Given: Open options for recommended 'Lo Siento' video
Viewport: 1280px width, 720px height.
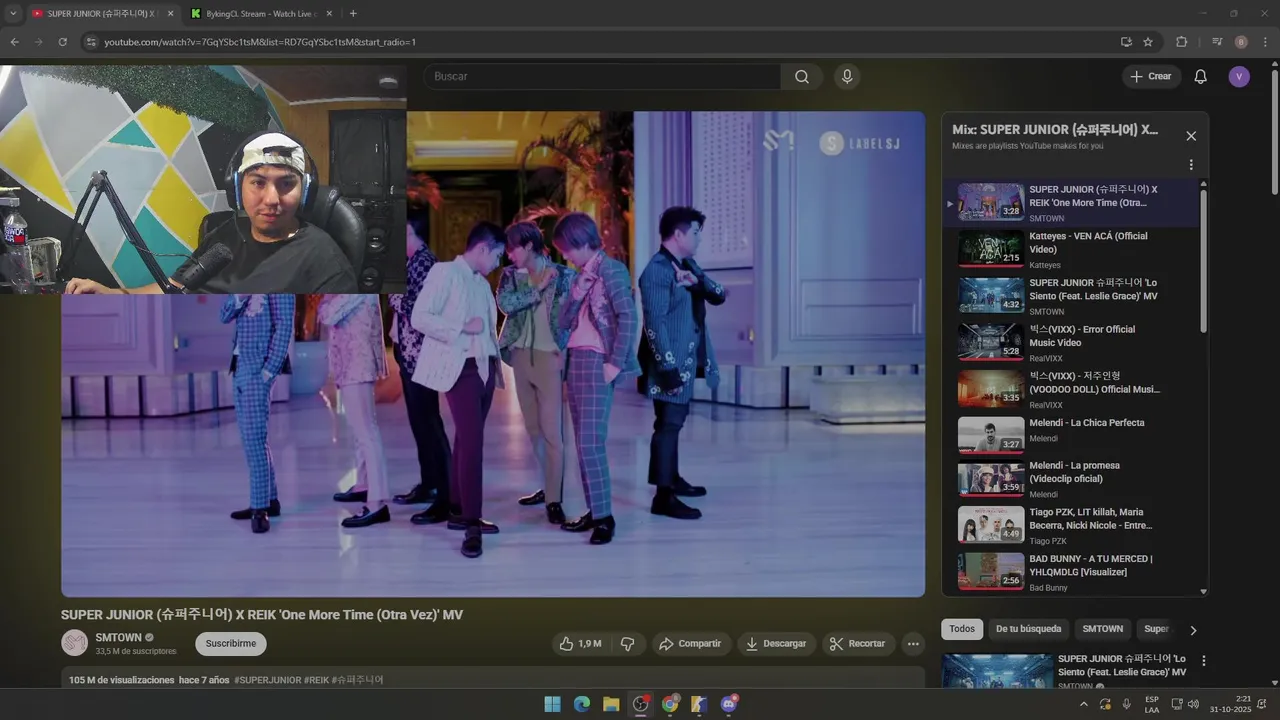Looking at the screenshot, I should (x=1204, y=661).
